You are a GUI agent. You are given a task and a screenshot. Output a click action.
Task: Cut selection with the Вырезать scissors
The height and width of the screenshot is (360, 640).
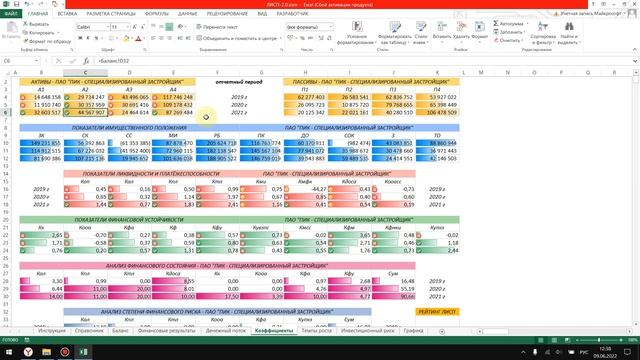(36, 24)
